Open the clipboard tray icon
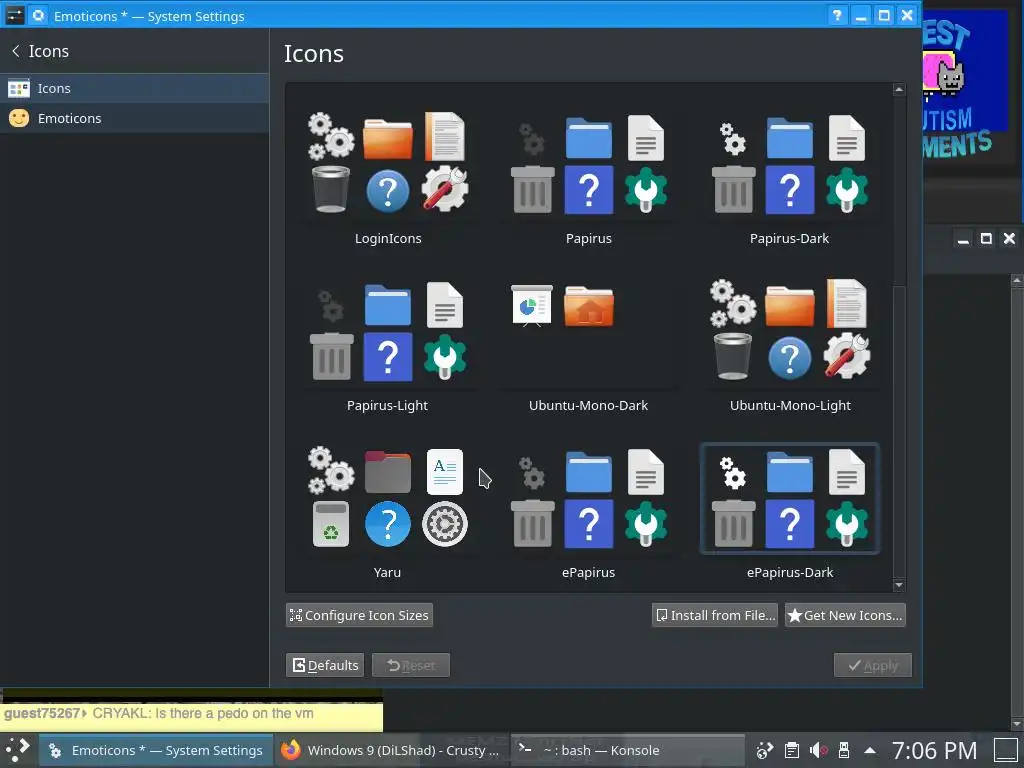The width and height of the screenshot is (1024, 768). point(792,750)
